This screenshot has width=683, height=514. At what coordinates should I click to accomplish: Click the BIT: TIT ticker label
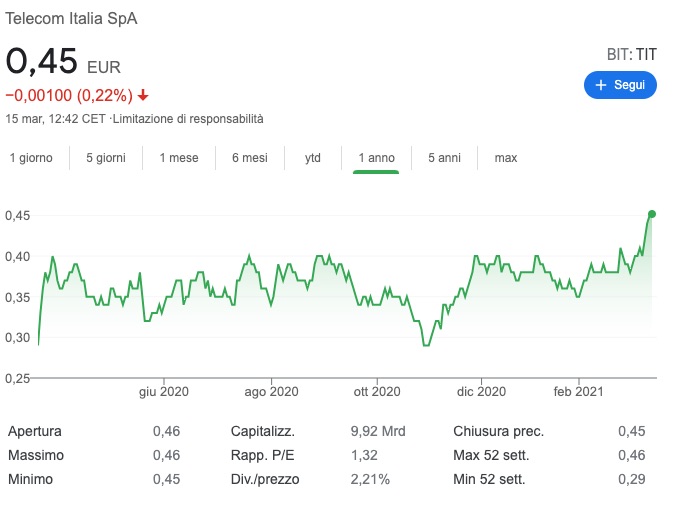point(631,54)
